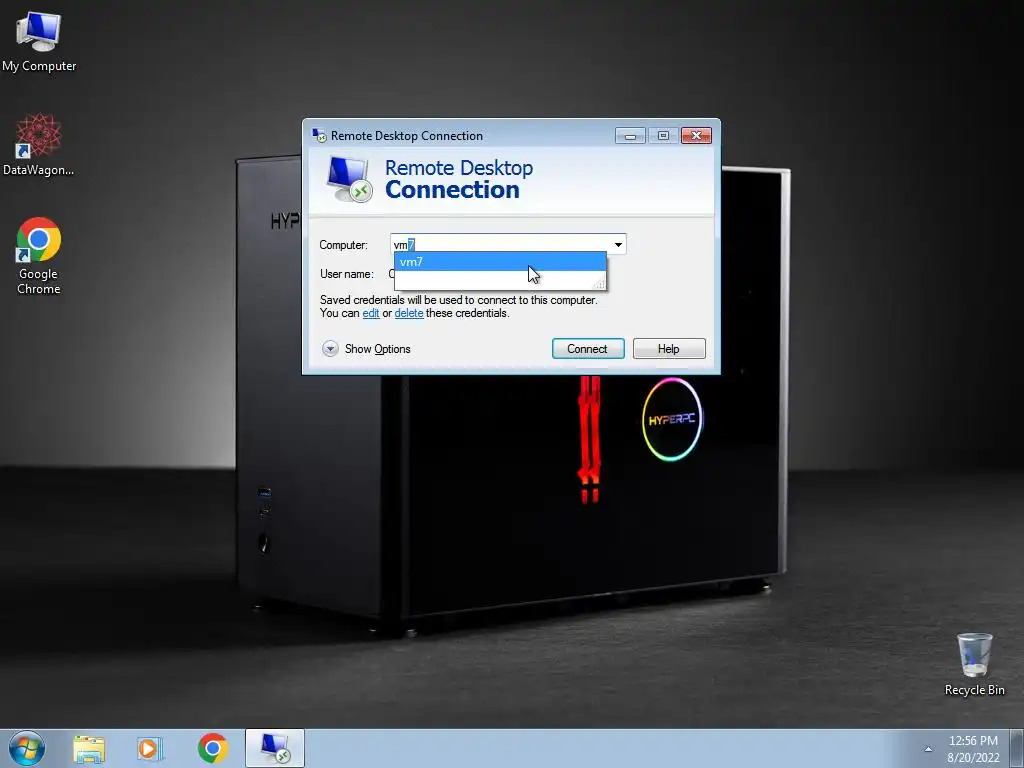The image size is (1024, 768).
Task: Open the Recycle Bin
Action: click(x=974, y=664)
